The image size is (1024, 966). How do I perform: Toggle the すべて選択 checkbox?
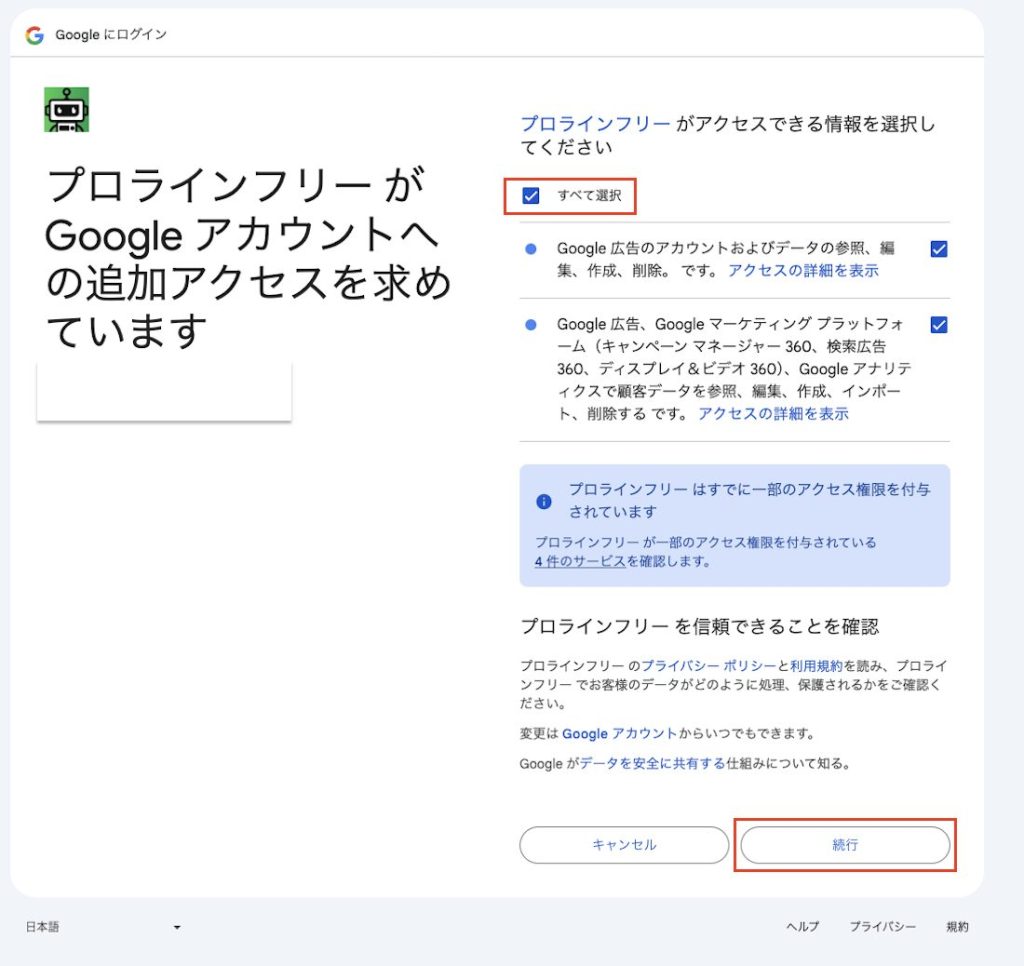pyautogui.click(x=531, y=195)
